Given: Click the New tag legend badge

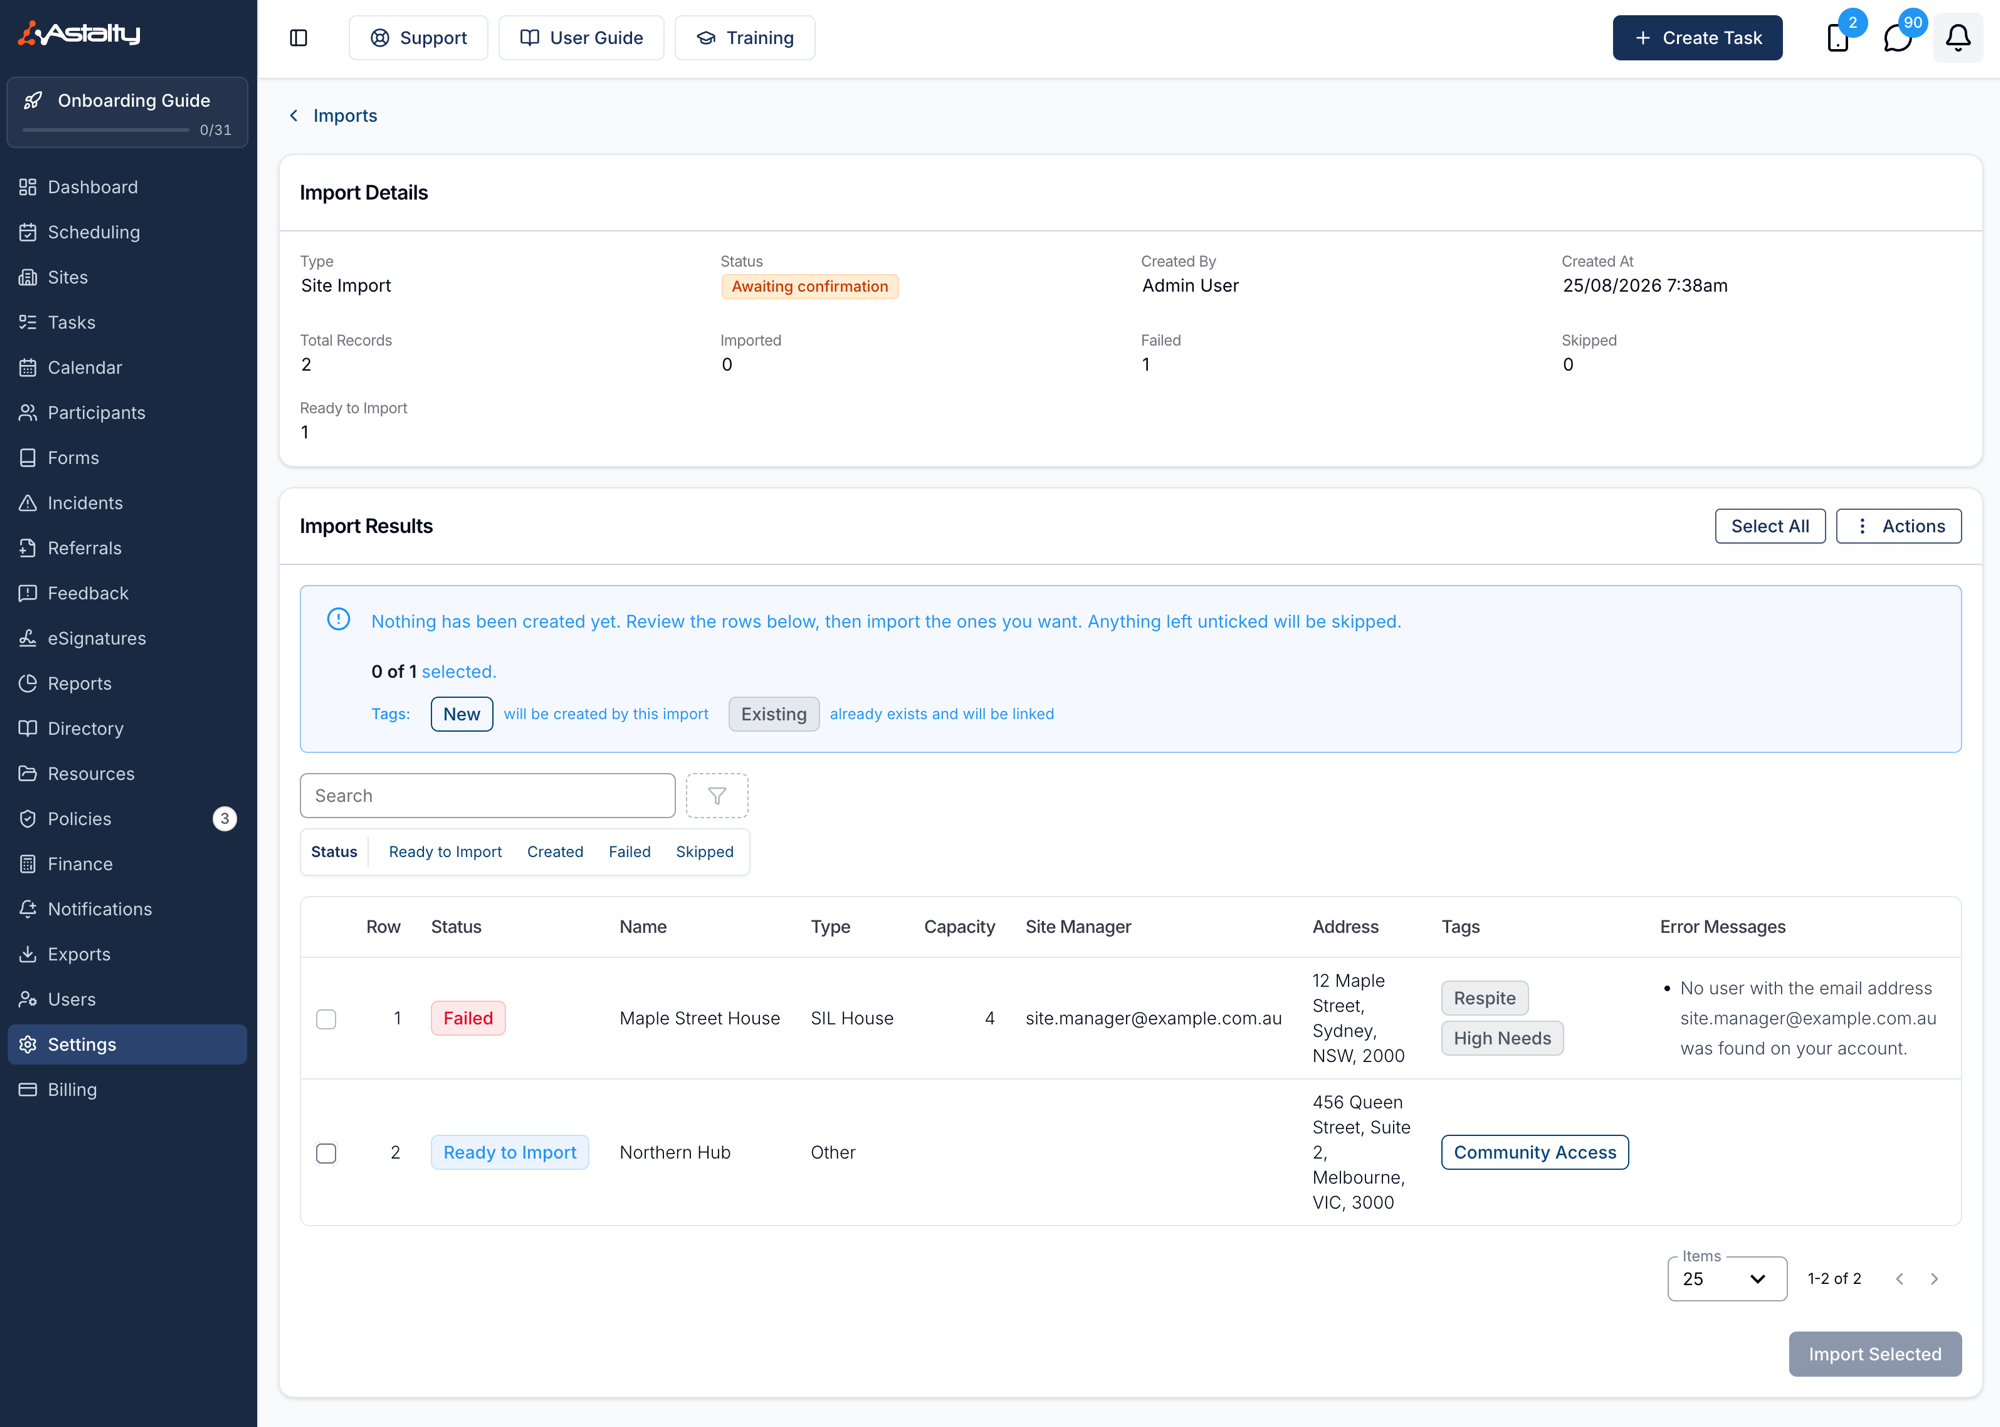Looking at the screenshot, I should (x=462, y=714).
